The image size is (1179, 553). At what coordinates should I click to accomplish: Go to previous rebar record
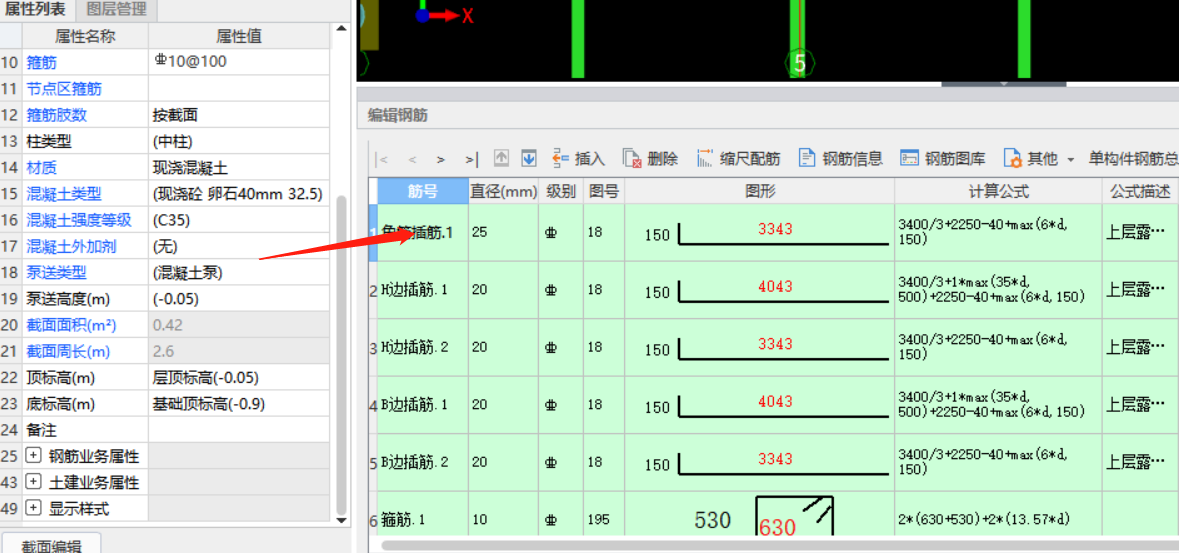(x=412, y=159)
